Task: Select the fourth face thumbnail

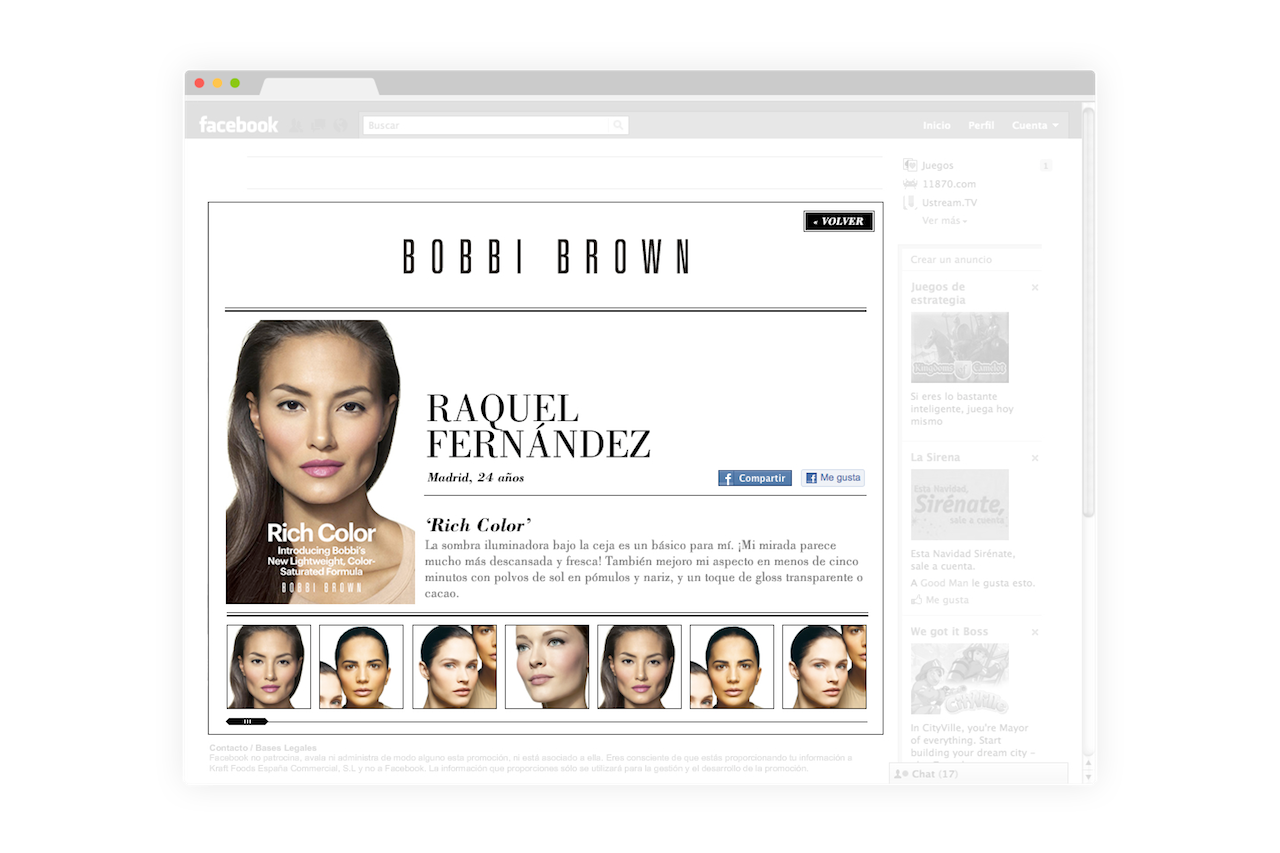Action: point(547,667)
